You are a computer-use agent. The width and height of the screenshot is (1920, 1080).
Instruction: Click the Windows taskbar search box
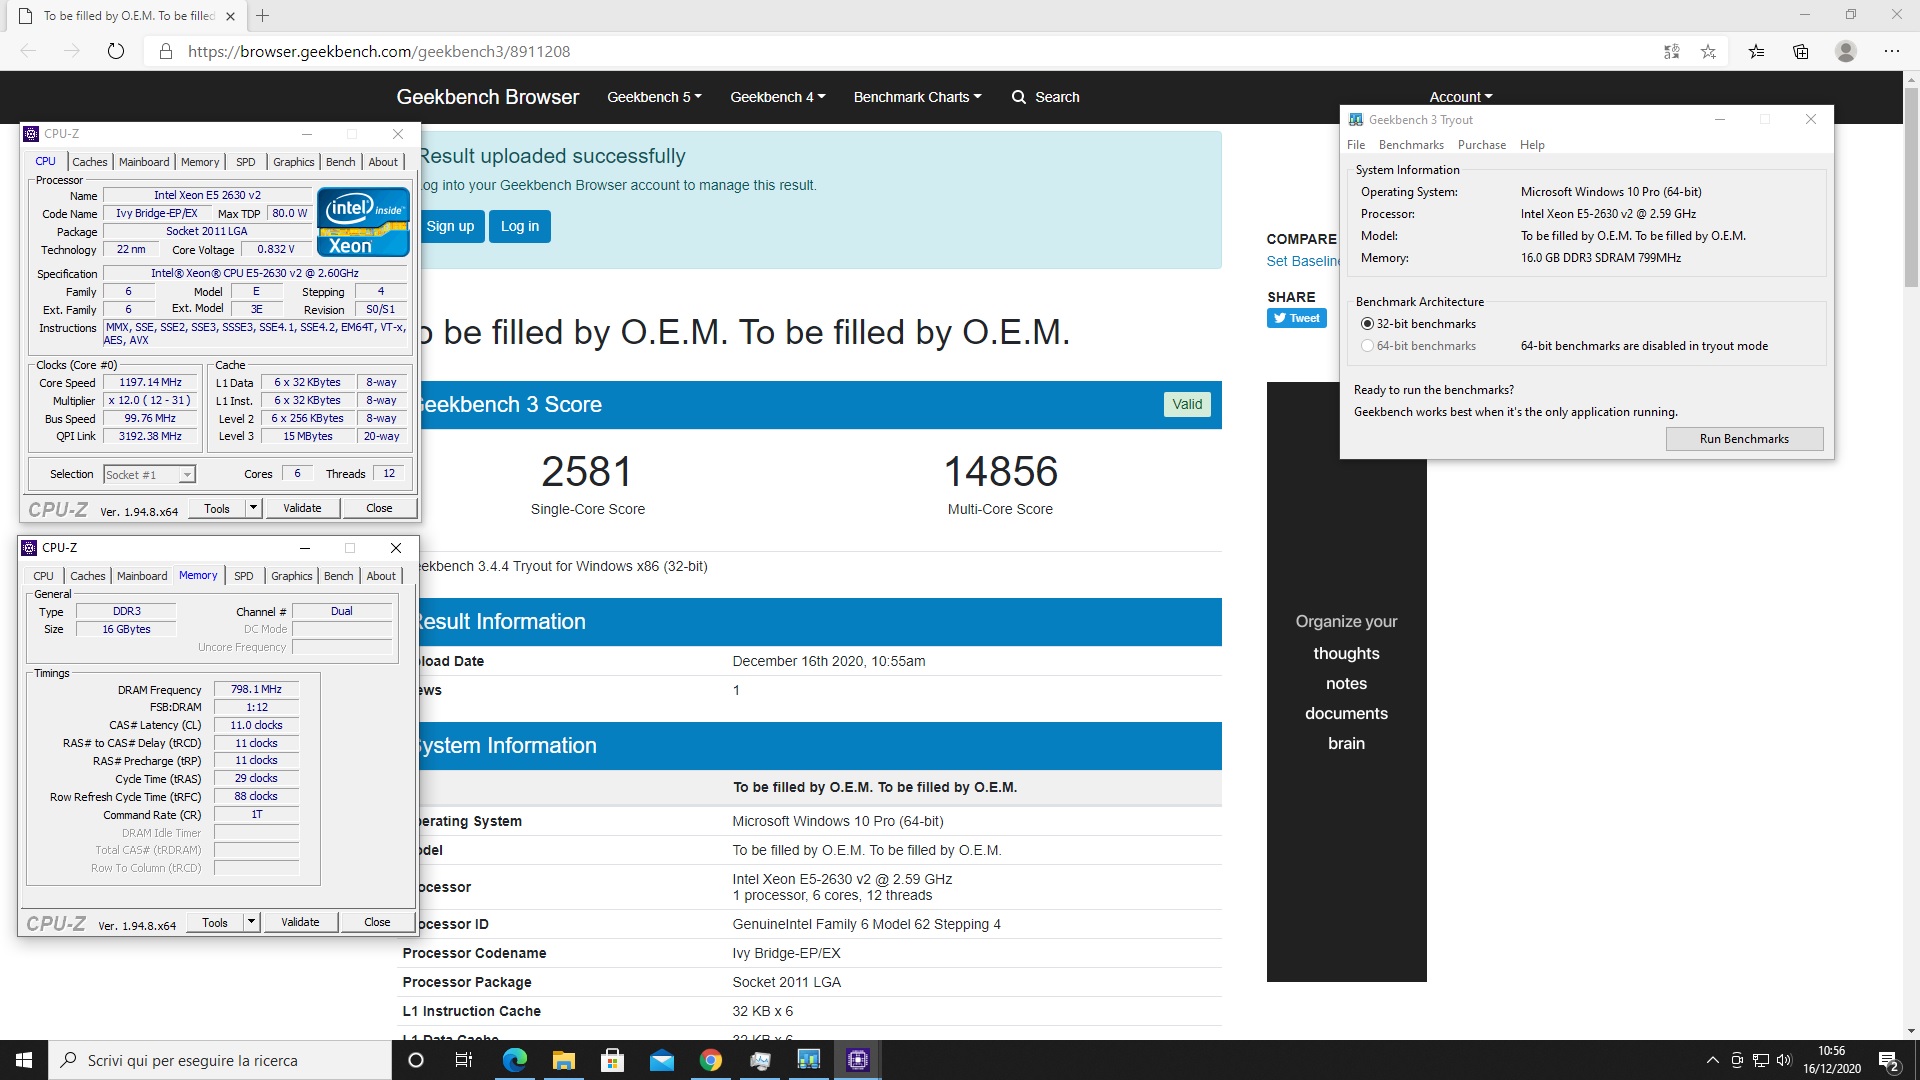220,1060
